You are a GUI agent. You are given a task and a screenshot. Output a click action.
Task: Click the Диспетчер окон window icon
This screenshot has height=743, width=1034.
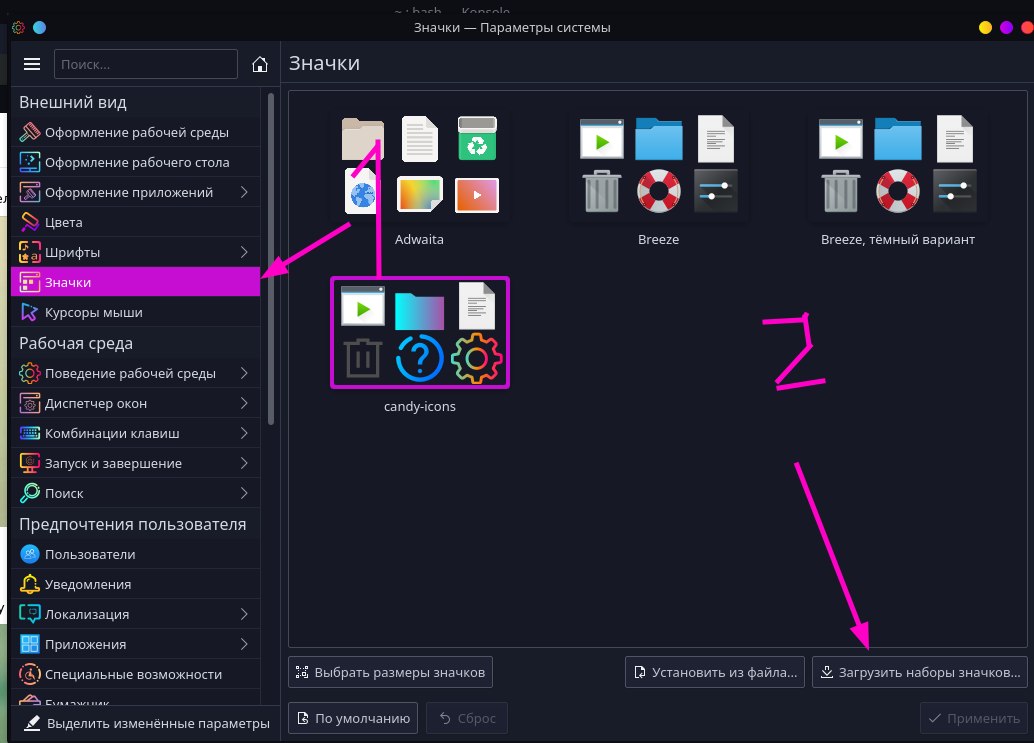click(30, 403)
